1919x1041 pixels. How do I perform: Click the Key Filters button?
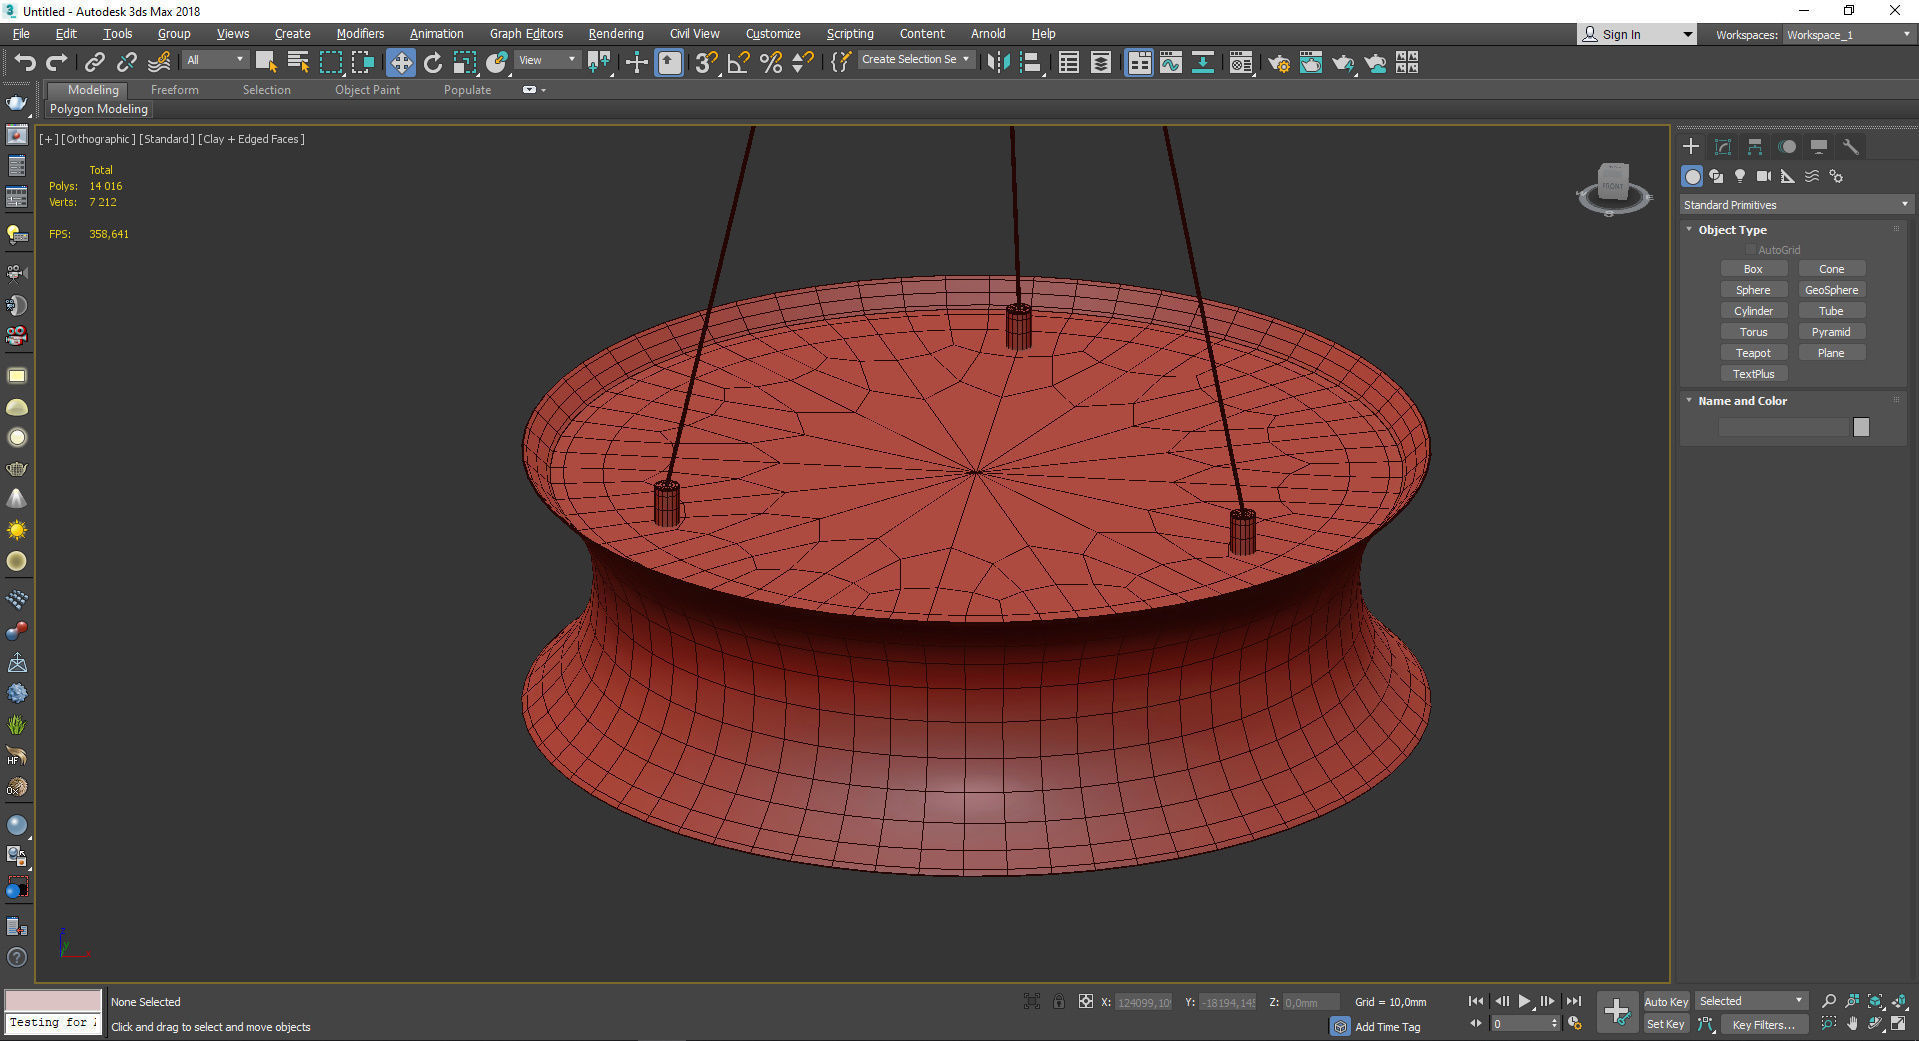(1763, 1025)
